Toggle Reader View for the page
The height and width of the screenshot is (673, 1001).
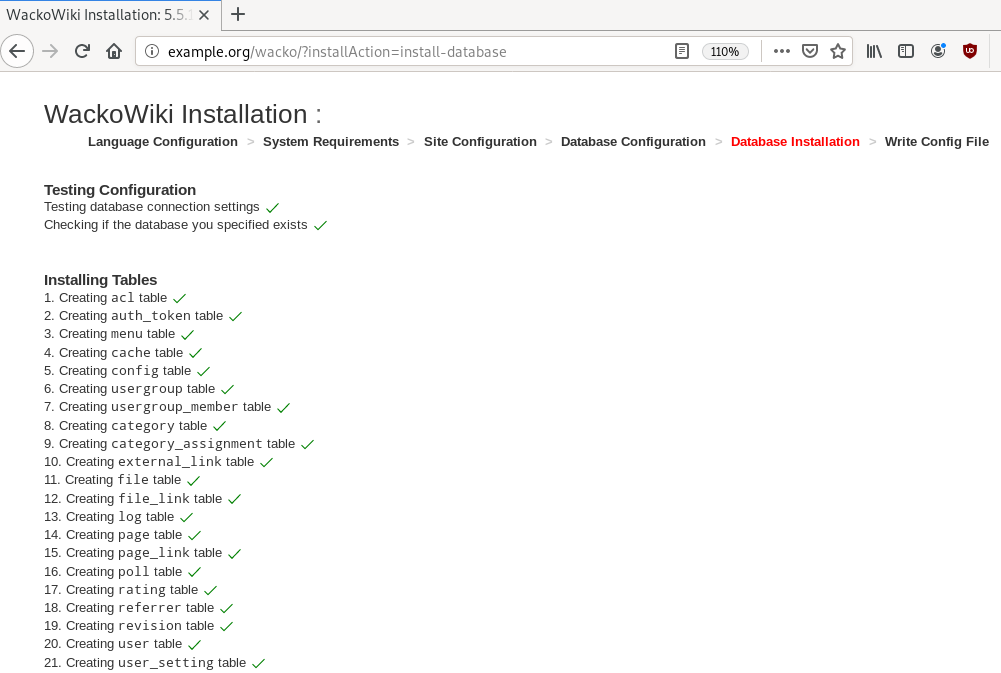(681, 50)
